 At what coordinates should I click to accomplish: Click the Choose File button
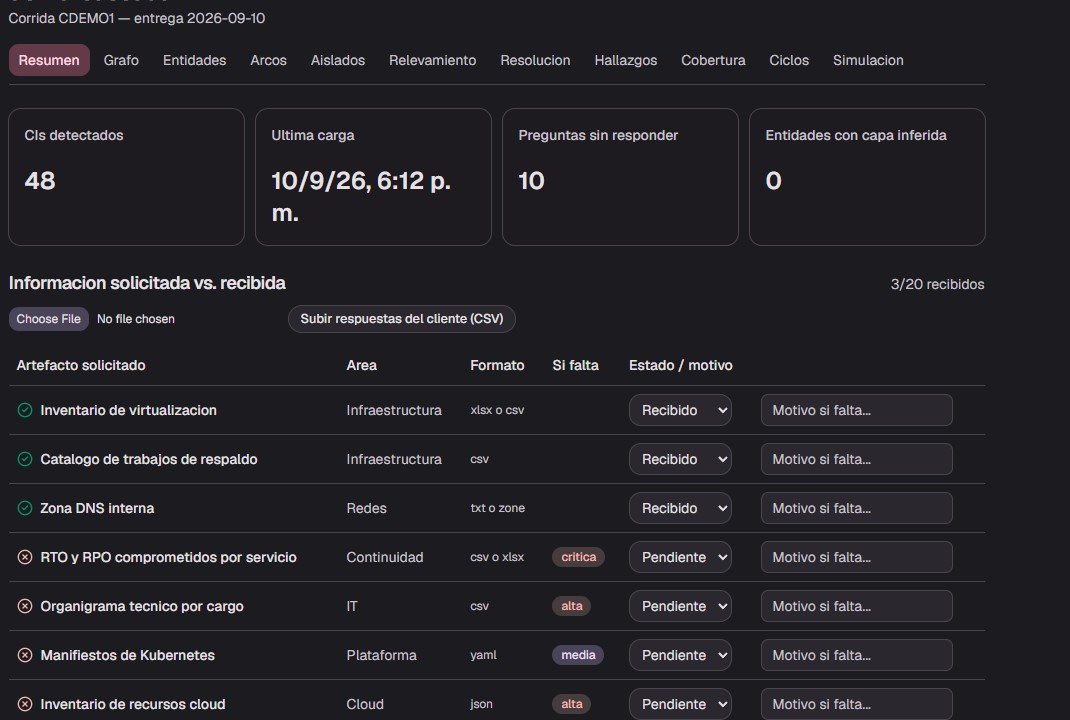(48, 319)
